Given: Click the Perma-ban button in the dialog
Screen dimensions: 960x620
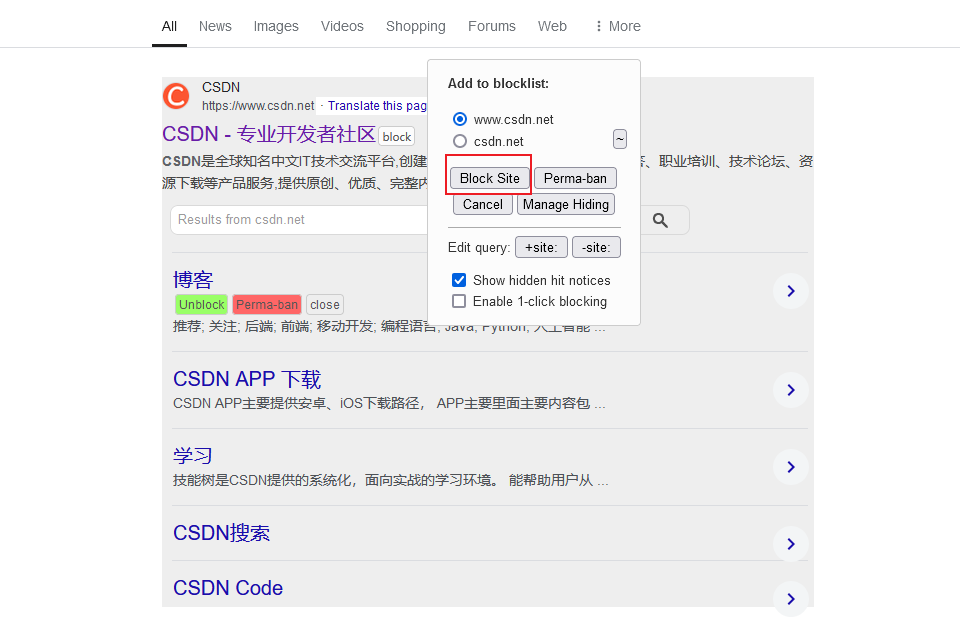Looking at the screenshot, I should 575,178.
